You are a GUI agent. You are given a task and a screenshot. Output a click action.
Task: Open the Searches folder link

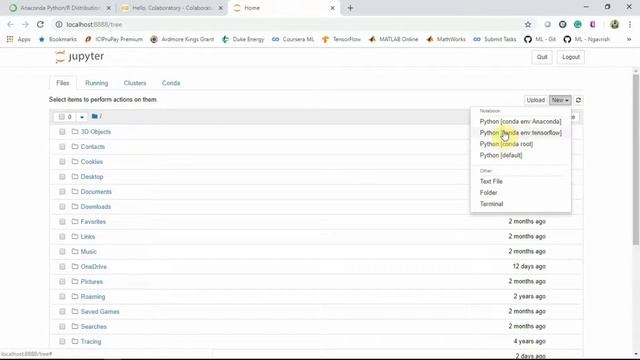coord(93,327)
